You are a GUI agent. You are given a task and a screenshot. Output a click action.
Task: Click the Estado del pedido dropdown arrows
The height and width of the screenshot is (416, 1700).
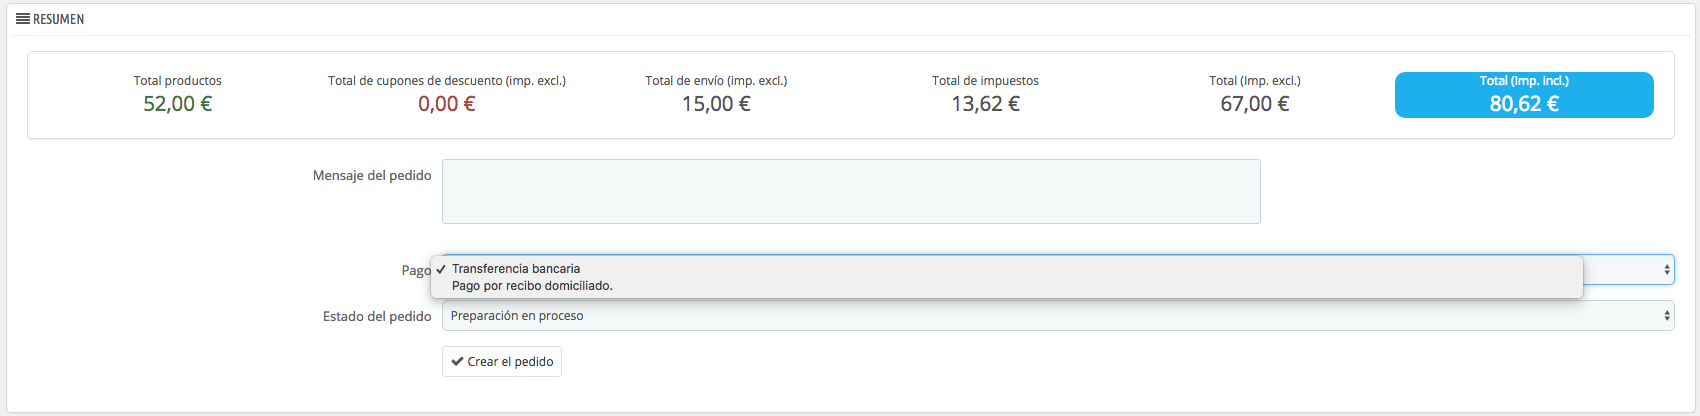pos(1666,316)
